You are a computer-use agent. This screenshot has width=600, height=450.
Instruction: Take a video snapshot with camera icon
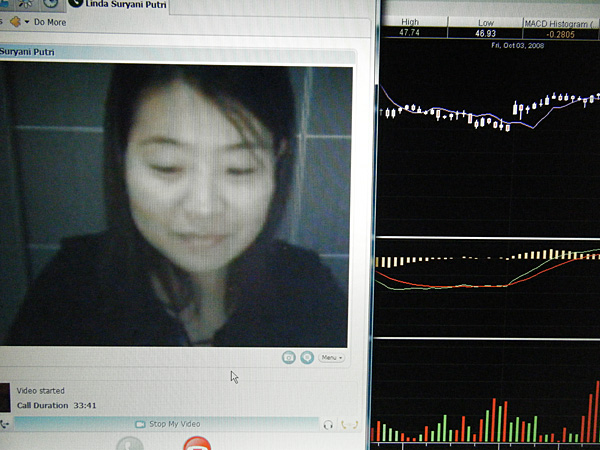click(289, 357)
